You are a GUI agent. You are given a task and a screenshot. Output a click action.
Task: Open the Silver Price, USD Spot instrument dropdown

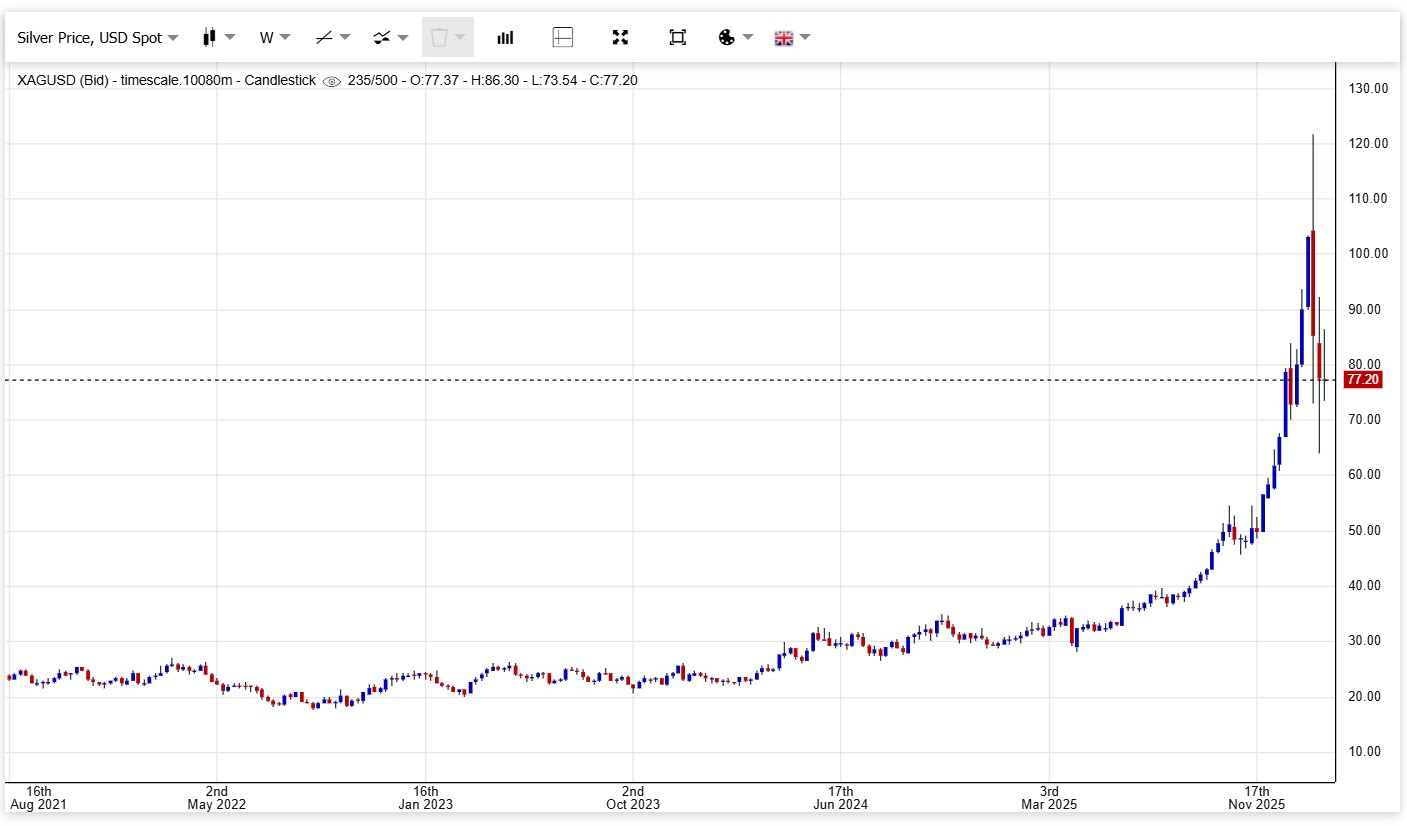(97, 38)
